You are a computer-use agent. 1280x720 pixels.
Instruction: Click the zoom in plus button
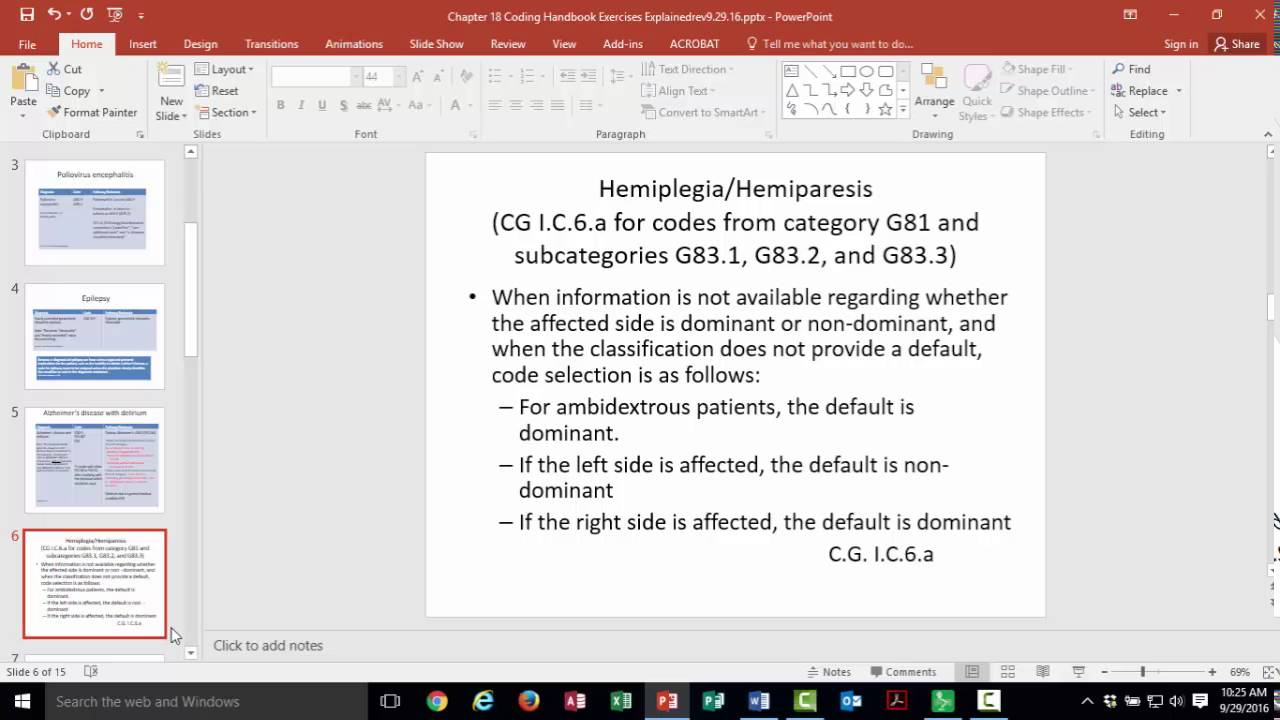click(x=1212, y=672)
